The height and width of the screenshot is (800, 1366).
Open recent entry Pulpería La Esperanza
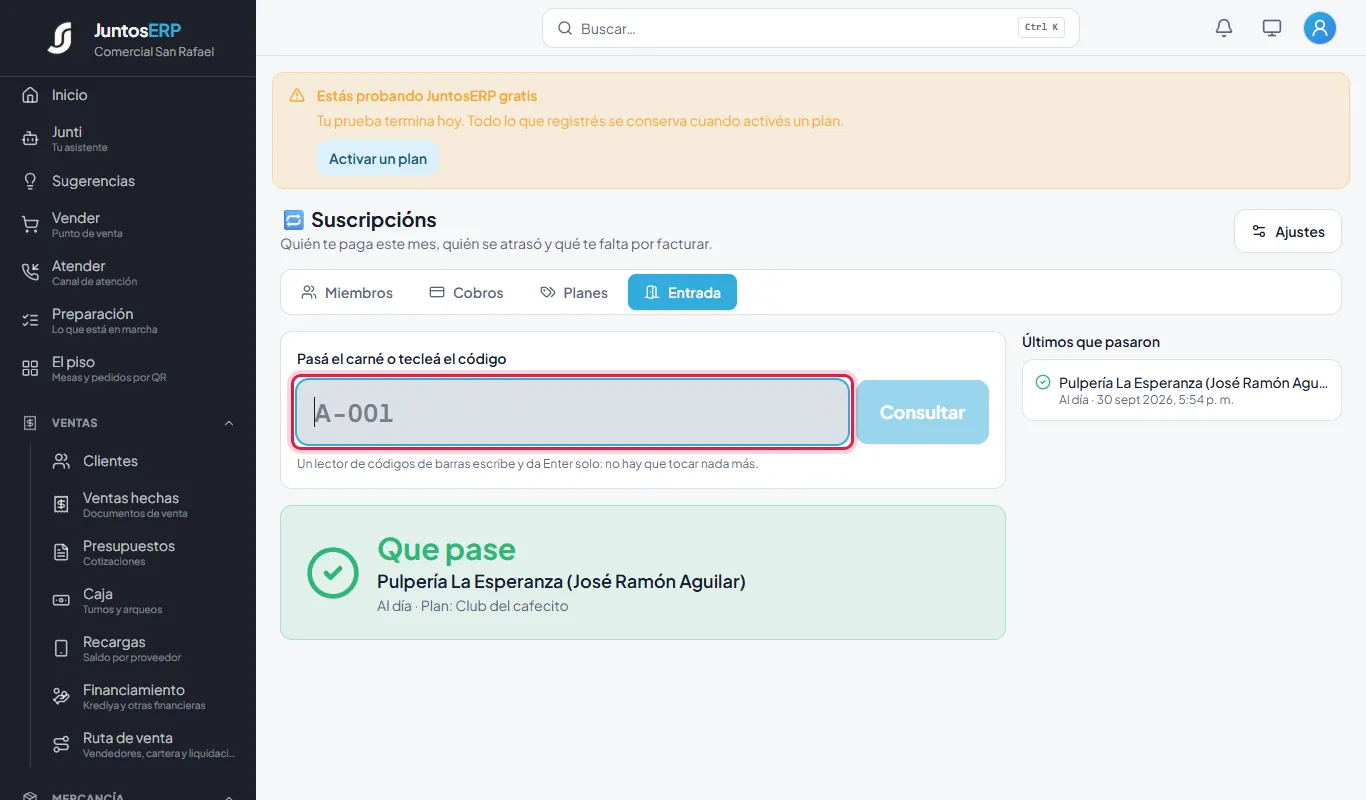(1182, 390)
